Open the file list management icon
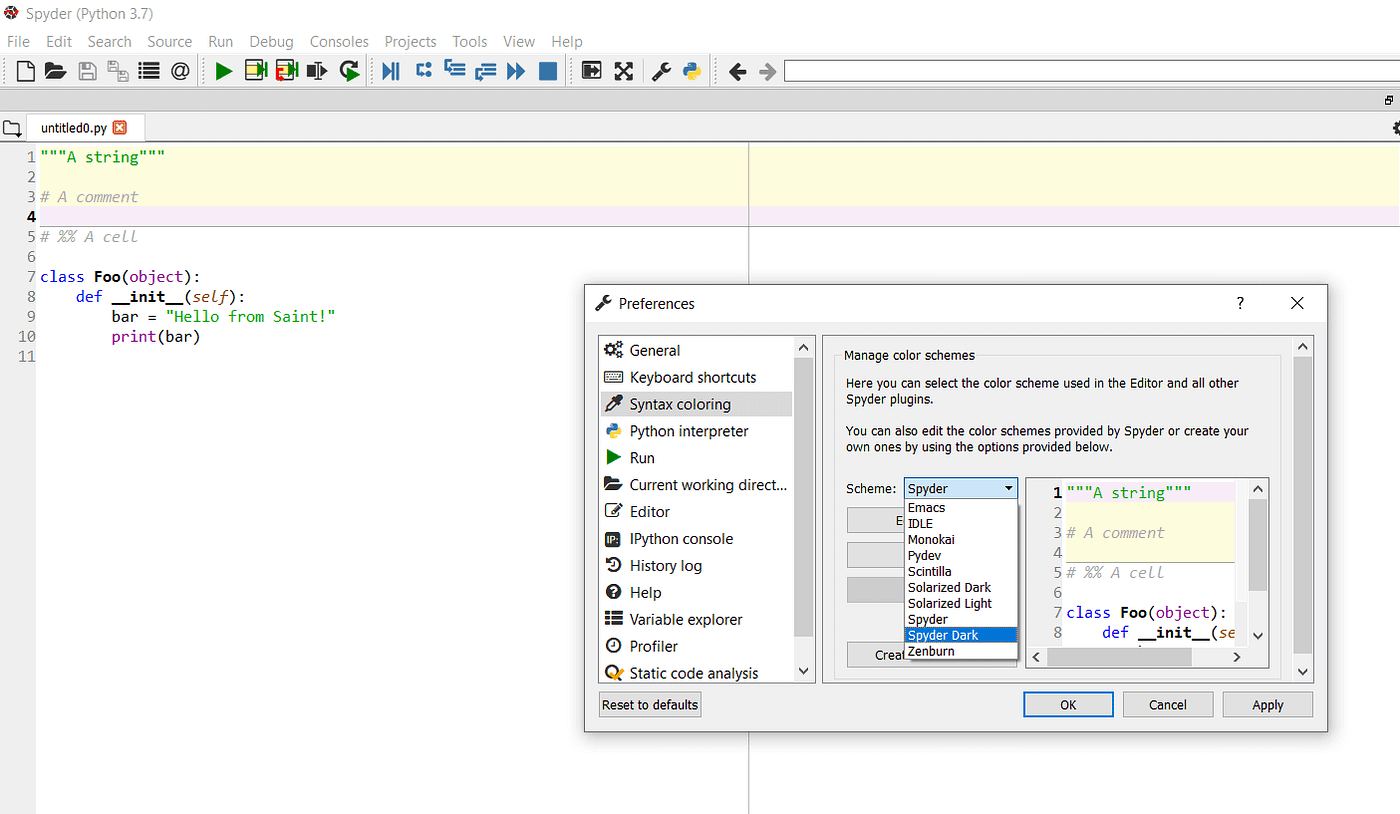Image resolution: width=1400 pixels, height=814 pixels. (x=149, y=71)
